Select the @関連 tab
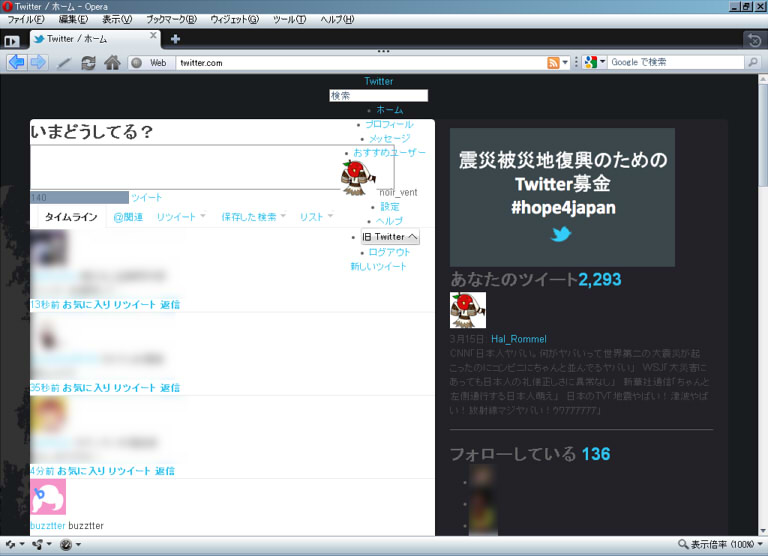The image size is (768, 556). [x=128, y=217]
